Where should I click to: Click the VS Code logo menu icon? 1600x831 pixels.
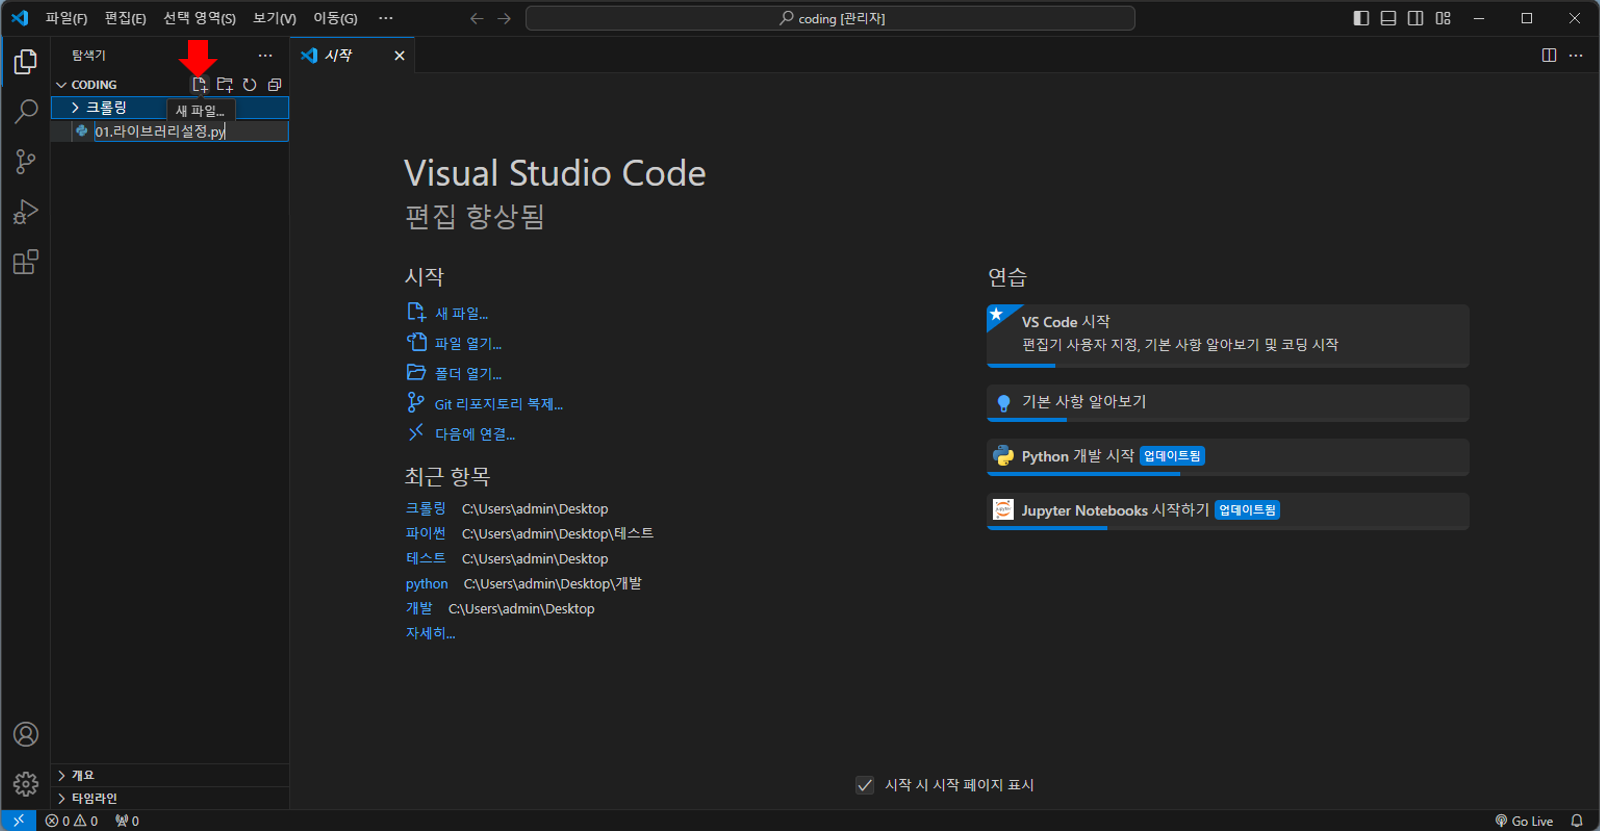pyautogui.click(x=20, y=18)
